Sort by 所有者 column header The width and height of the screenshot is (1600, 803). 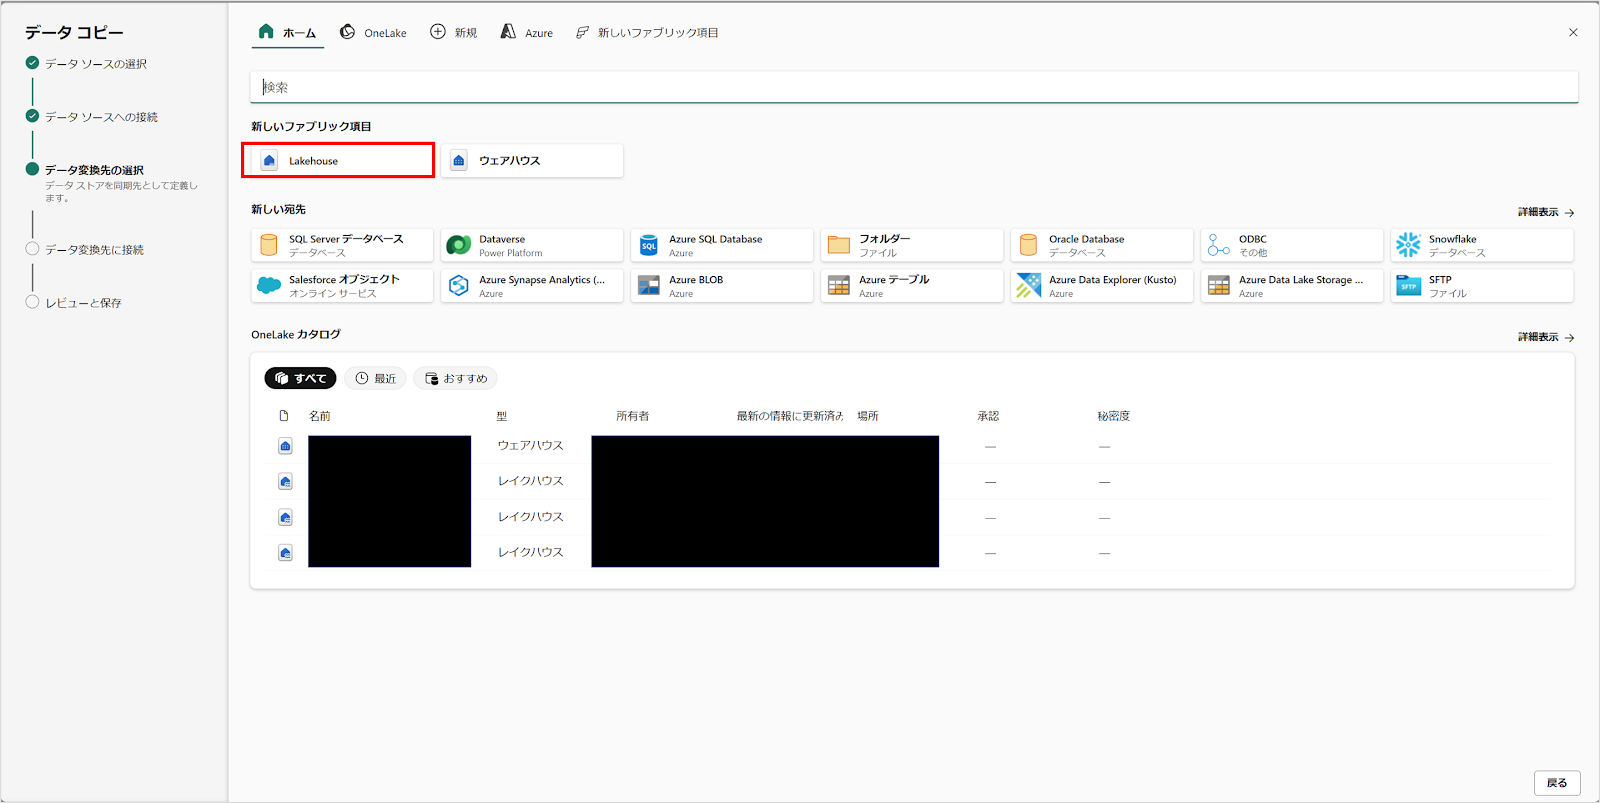[633, 416]
